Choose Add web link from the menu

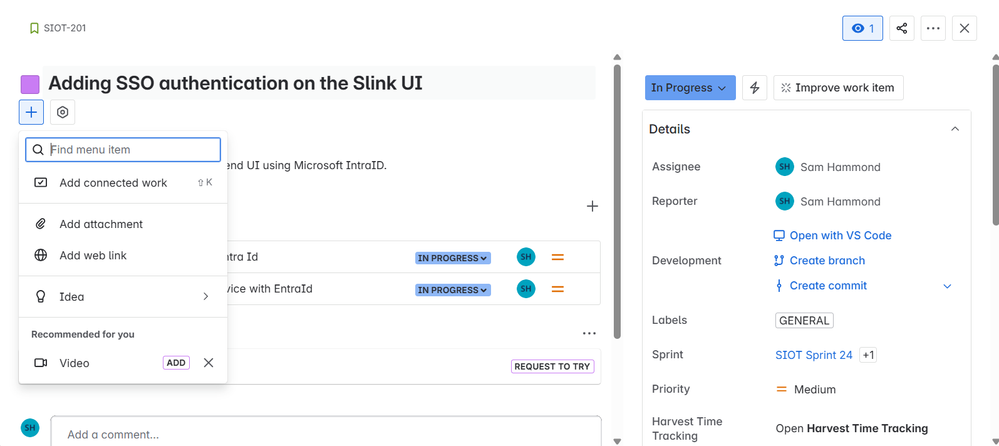coord(123,255)
